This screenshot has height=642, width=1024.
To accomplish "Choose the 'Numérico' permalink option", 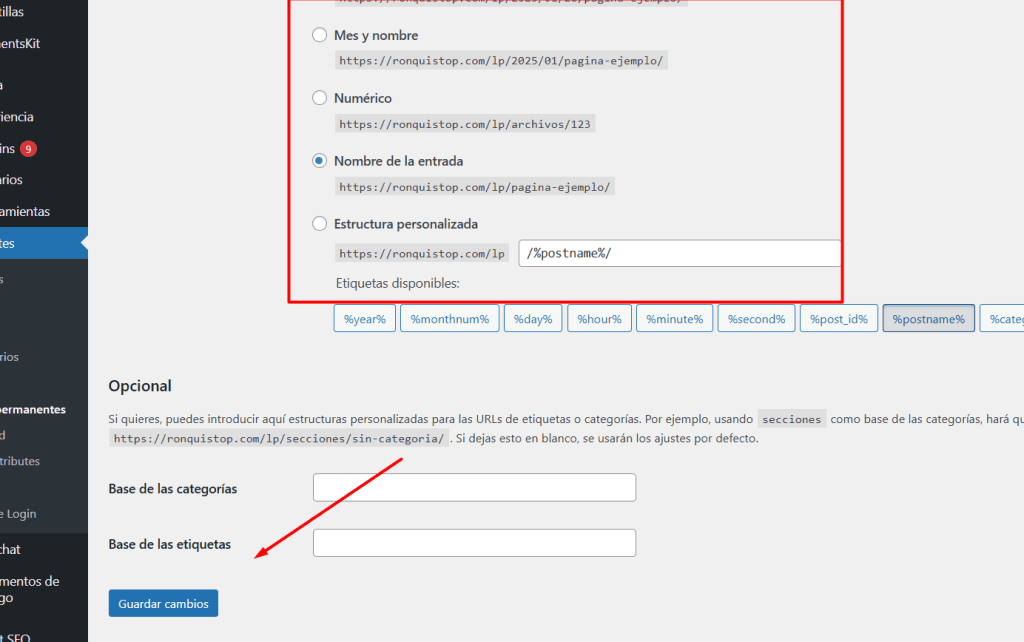I will point(320,98).
